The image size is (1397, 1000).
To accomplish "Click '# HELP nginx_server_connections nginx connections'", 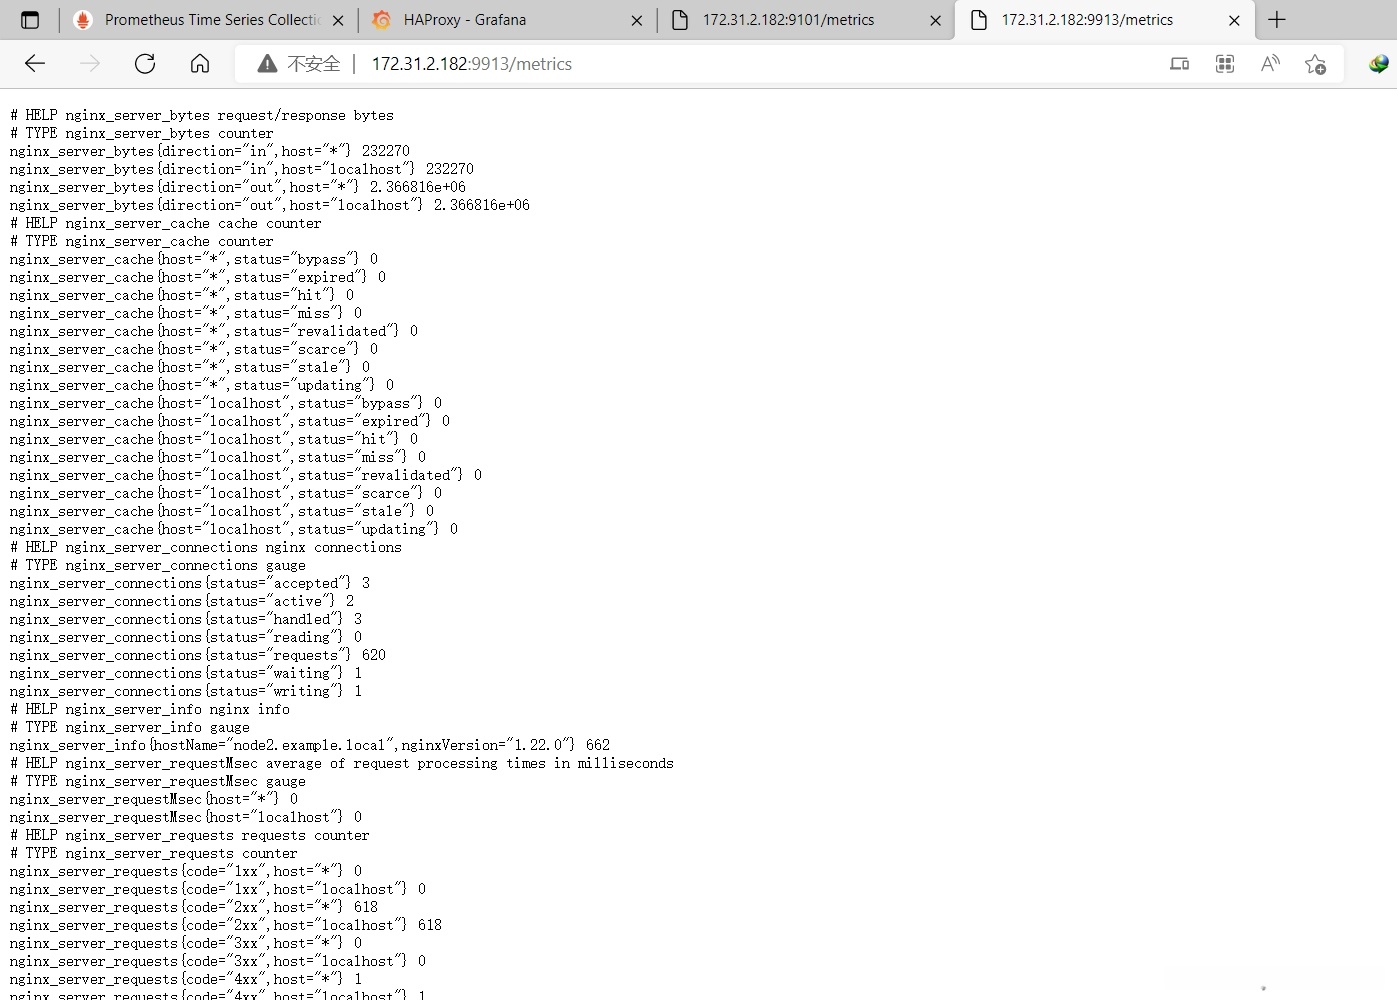I will coord(206,547).
